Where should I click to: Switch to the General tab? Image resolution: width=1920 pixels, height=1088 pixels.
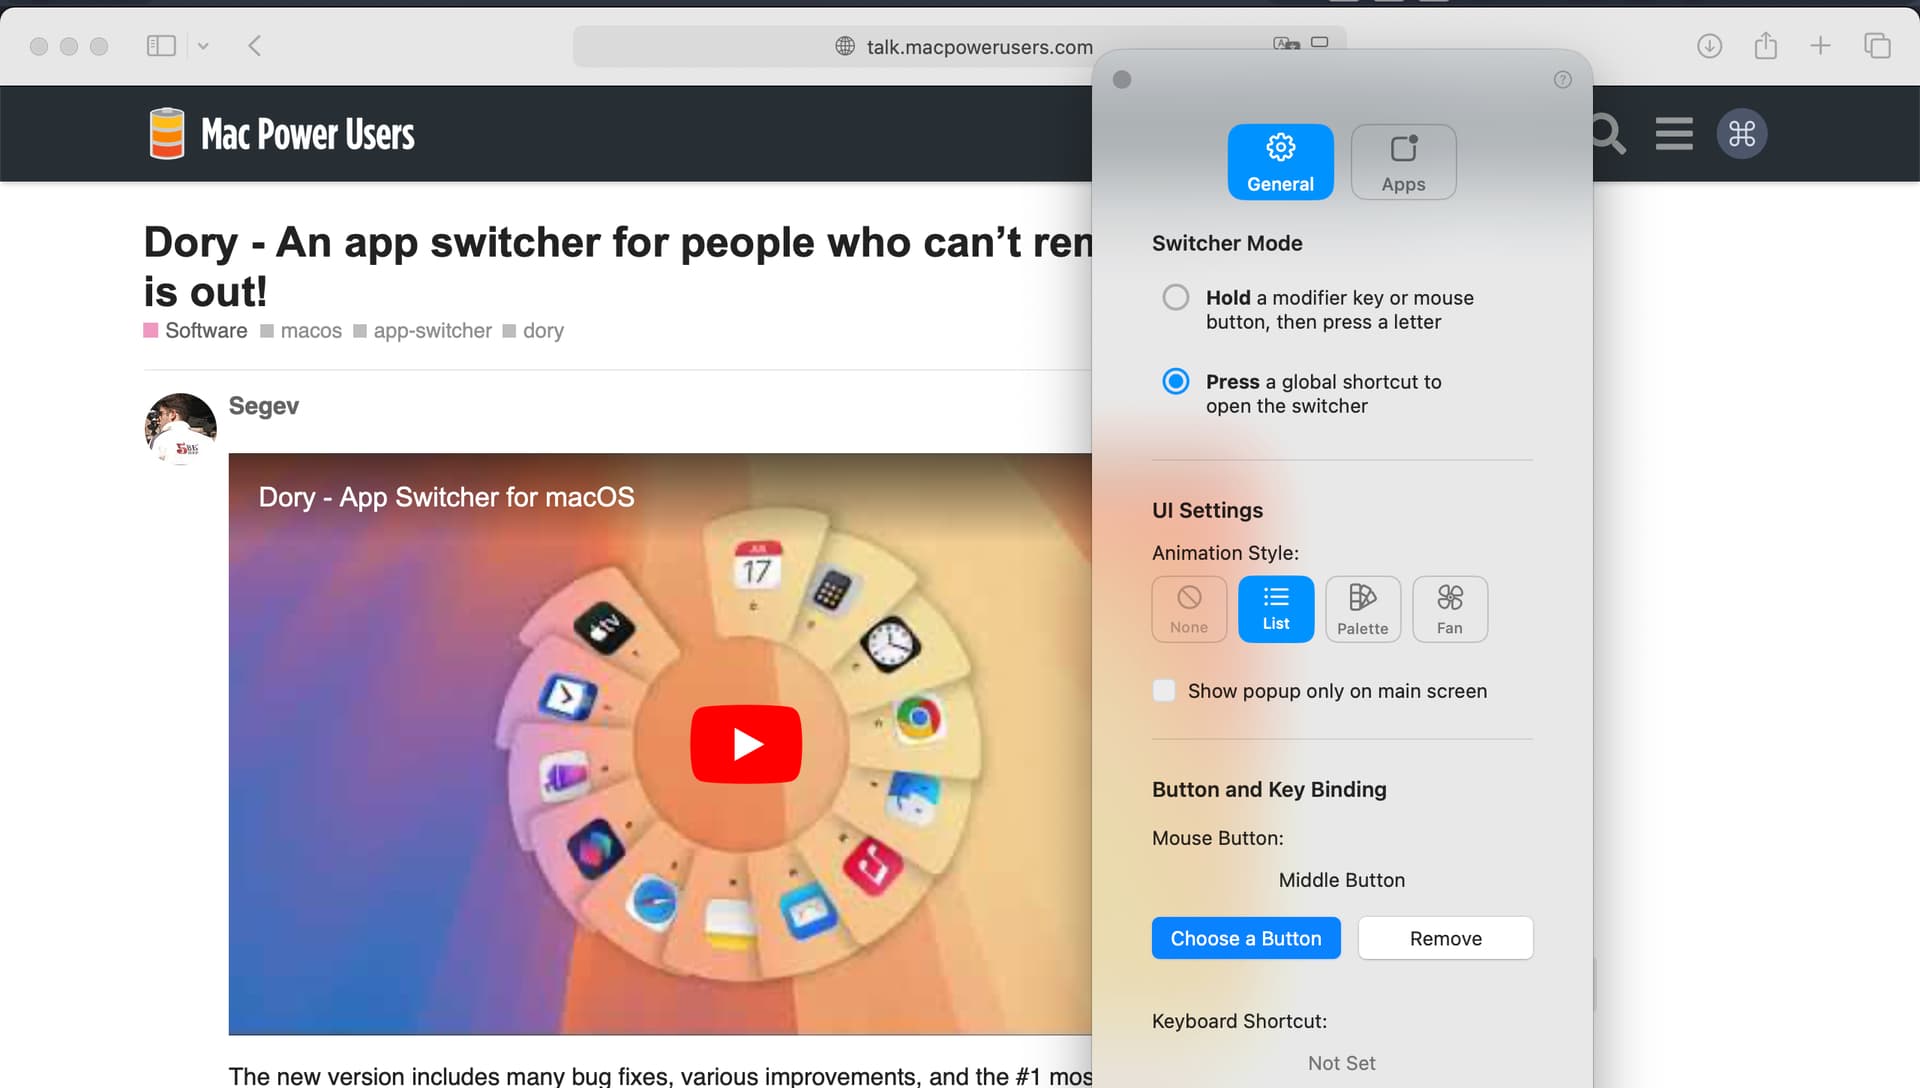click(x=1280, y=162)
